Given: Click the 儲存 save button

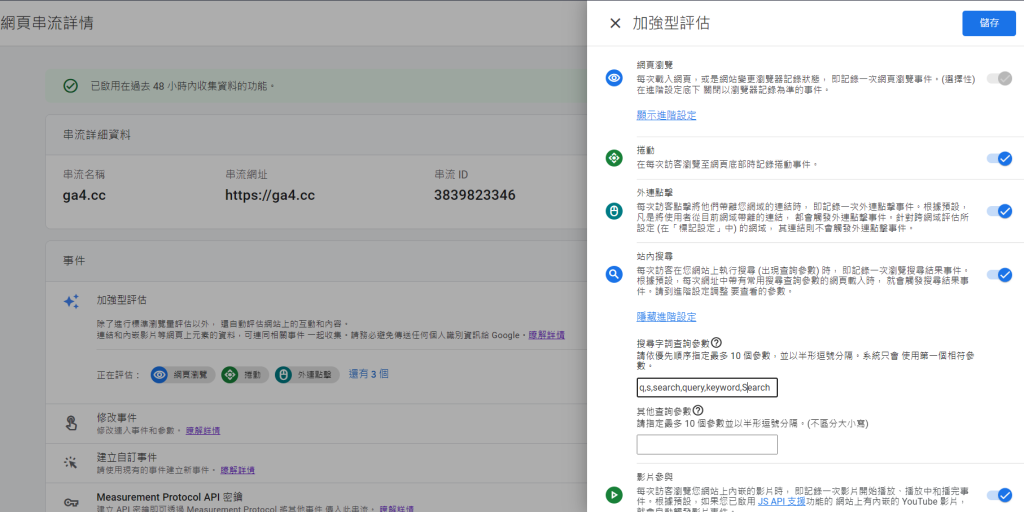Looking at the screenshot, I should point(989,24).
